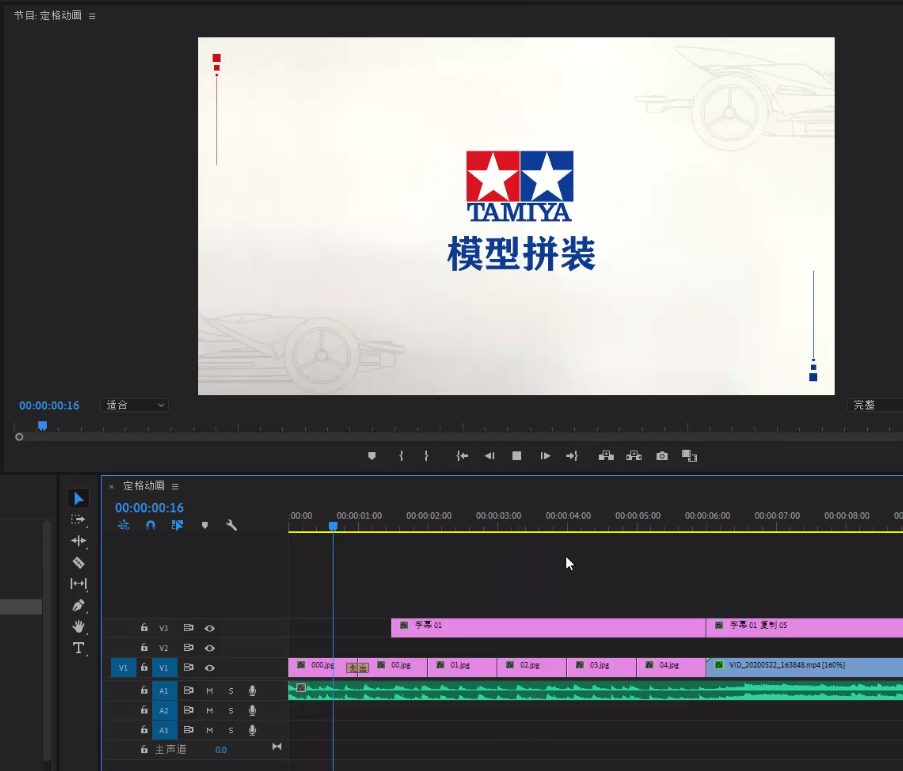Click the Extract button
Image resolution: width=903 pixels, height=771 pixels.
(x=634, y=456)
